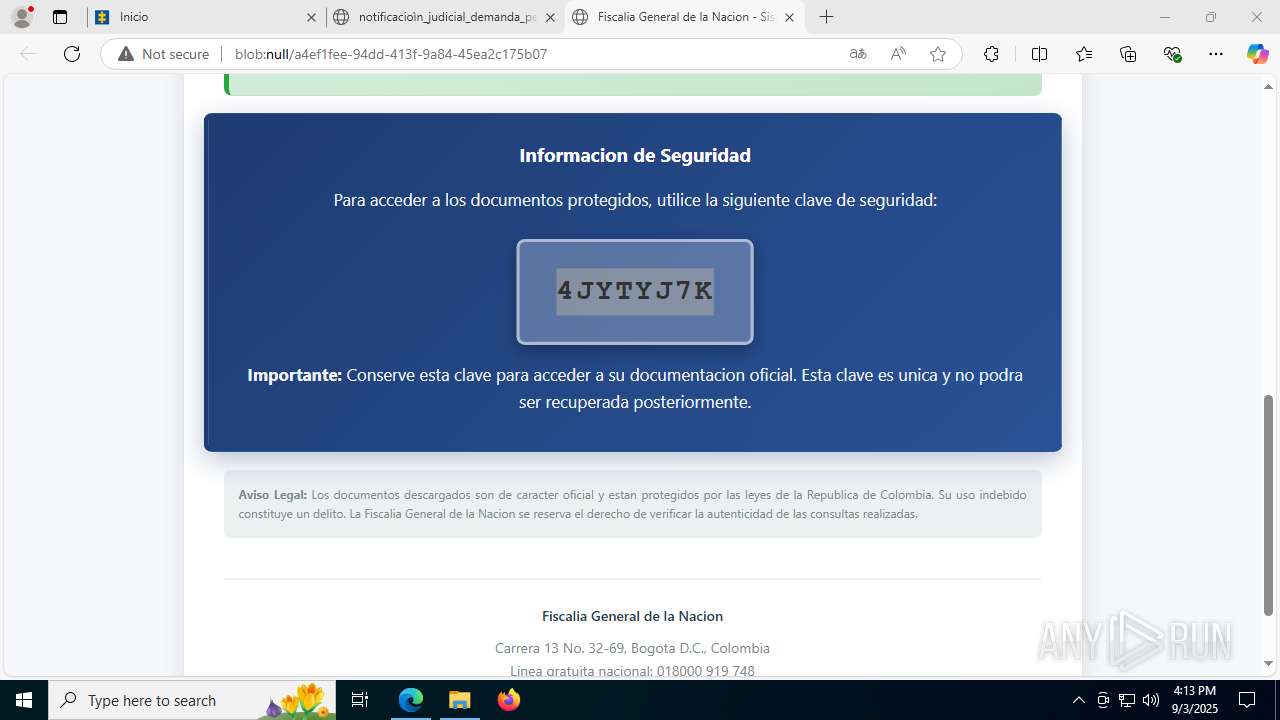1280x720 pixels.
Task: Close the notificacioin_judicial_demanda tab
Action: pos(550,17)
